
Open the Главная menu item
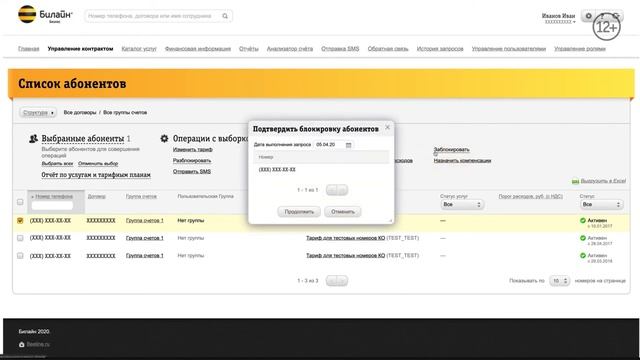(x=29, y=49)
